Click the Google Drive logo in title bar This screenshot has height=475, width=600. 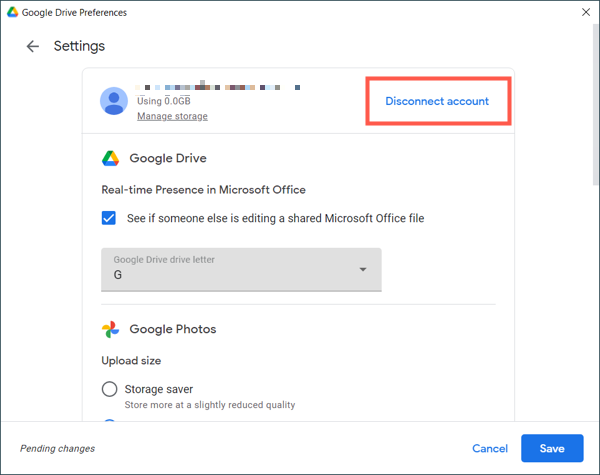(12, 13)
